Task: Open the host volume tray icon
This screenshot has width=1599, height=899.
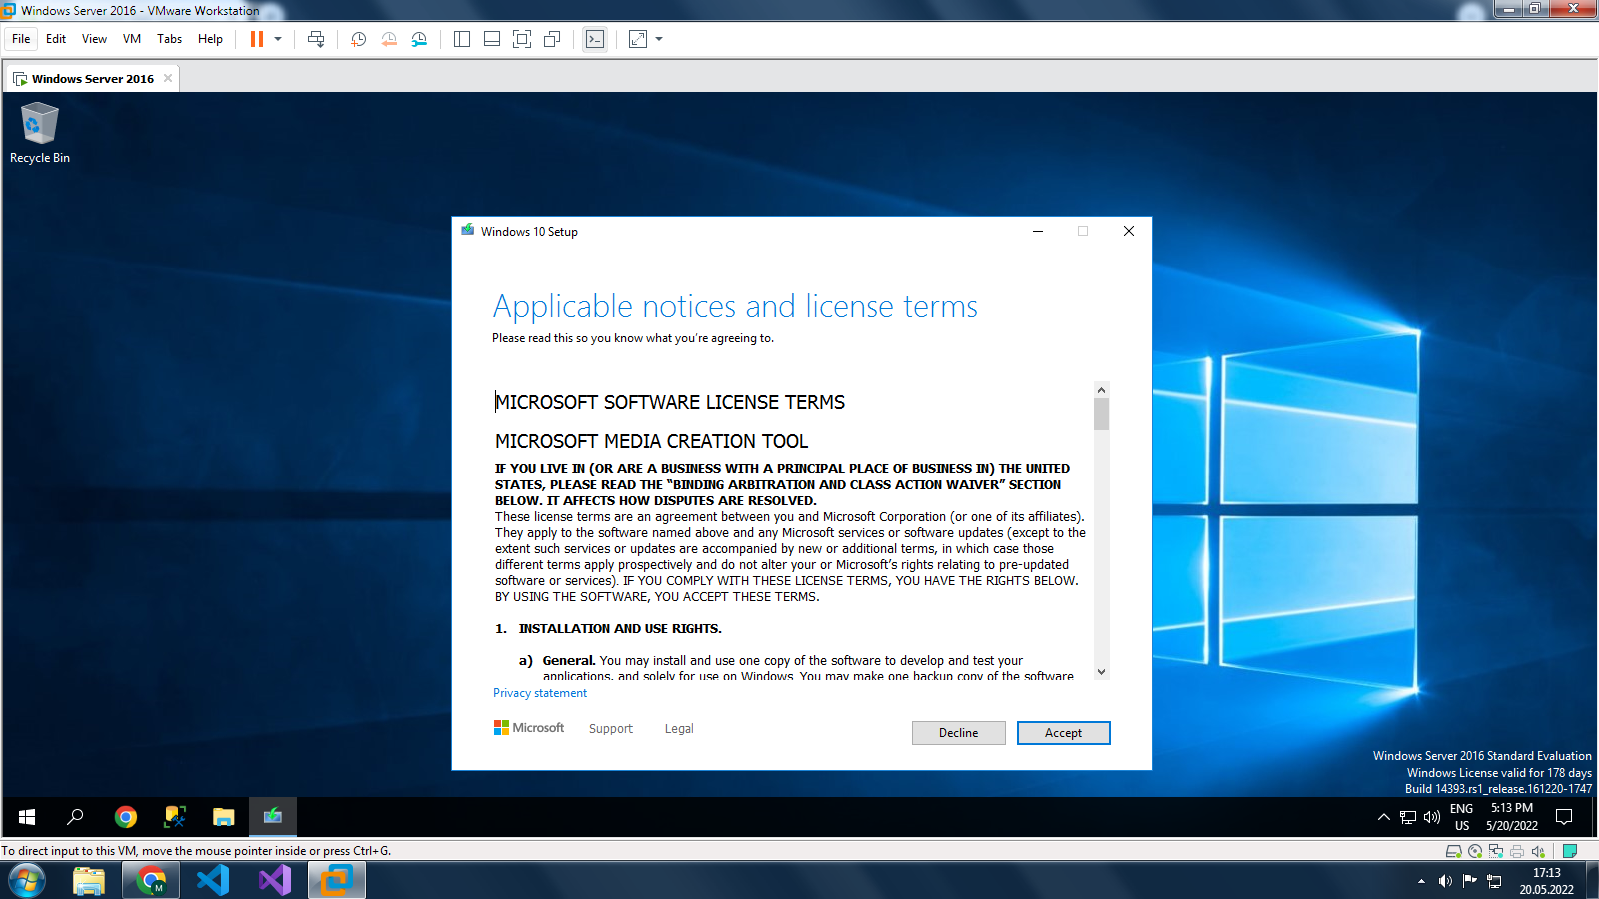Action: pyautogui.click(x=1445, y=881)
